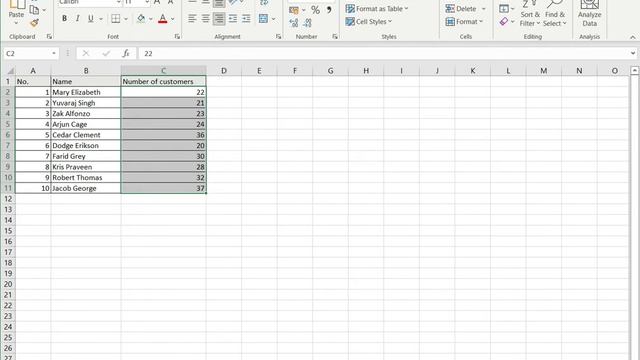640x360 pixels.
Task: Toggle Center alignment
Action: coord(205,19)
